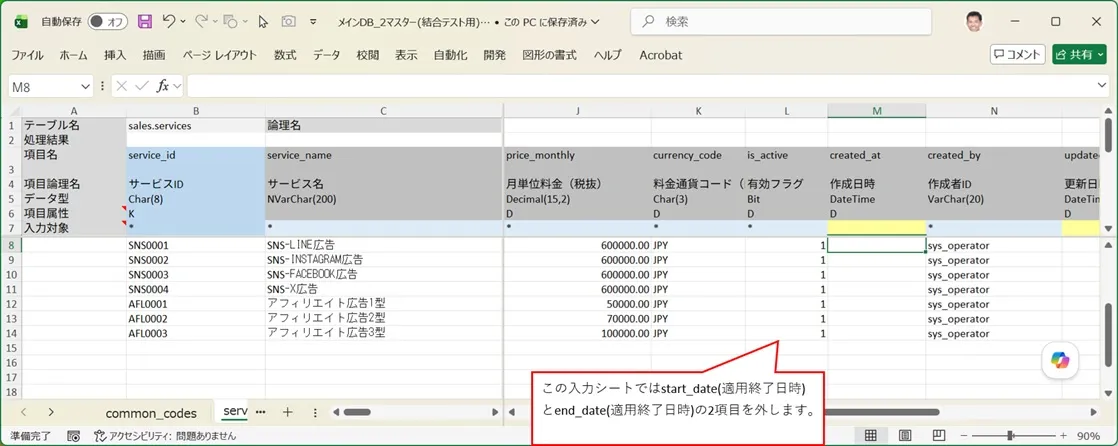Viewport: 1118px width, 446px height.
Task: Open the shapes icon dropdown arrow
Action: point(244,22)
